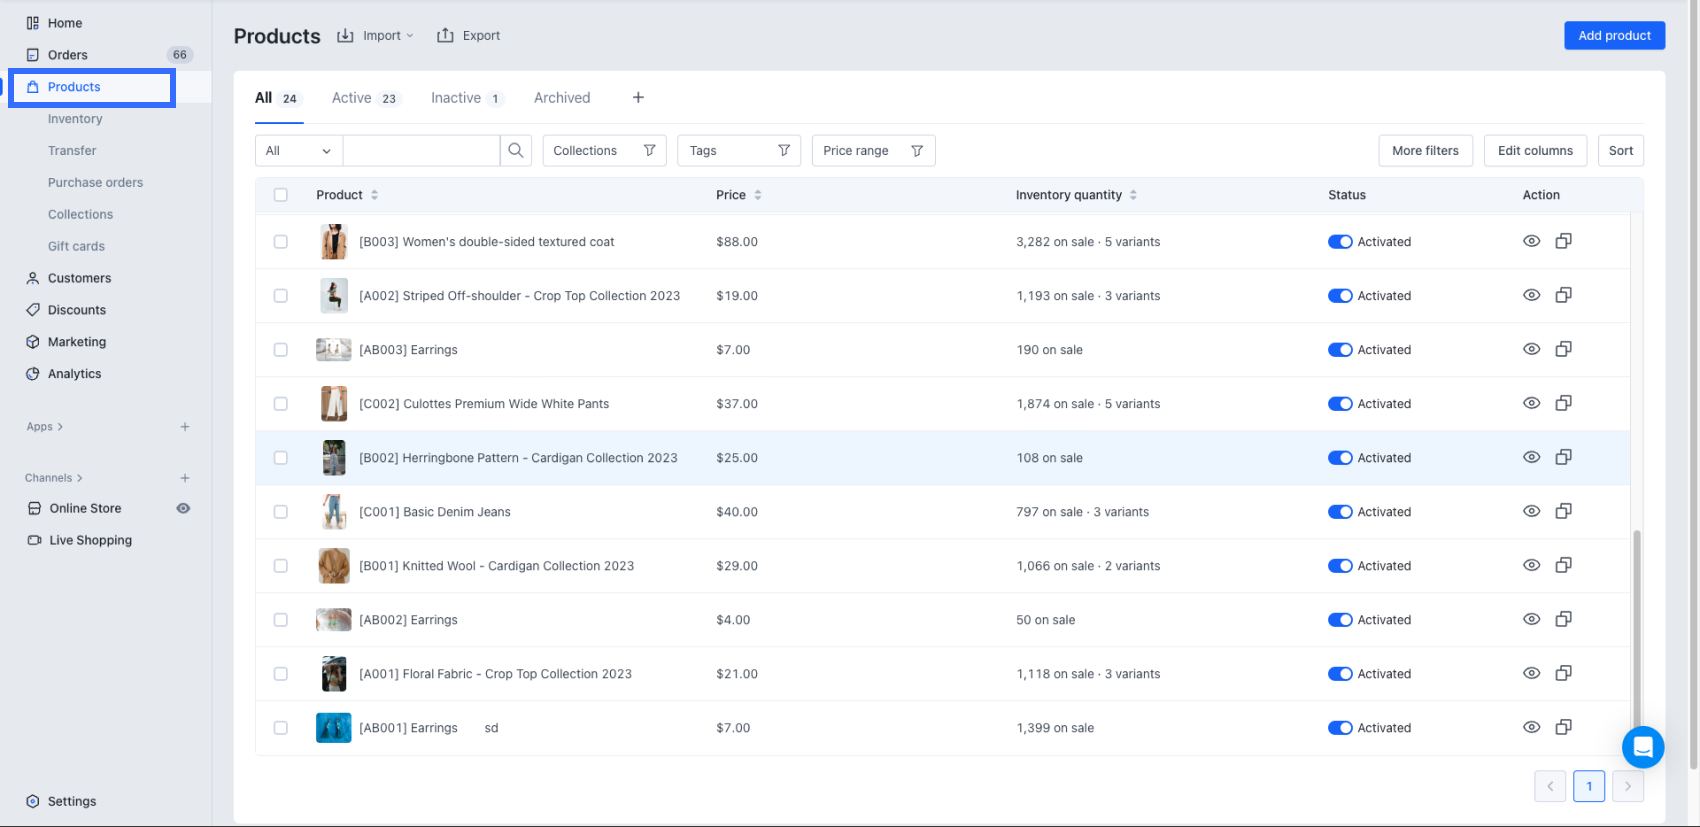Click the Add product button
This screenshot has height=827, width=1700.
click(1614, 36)
